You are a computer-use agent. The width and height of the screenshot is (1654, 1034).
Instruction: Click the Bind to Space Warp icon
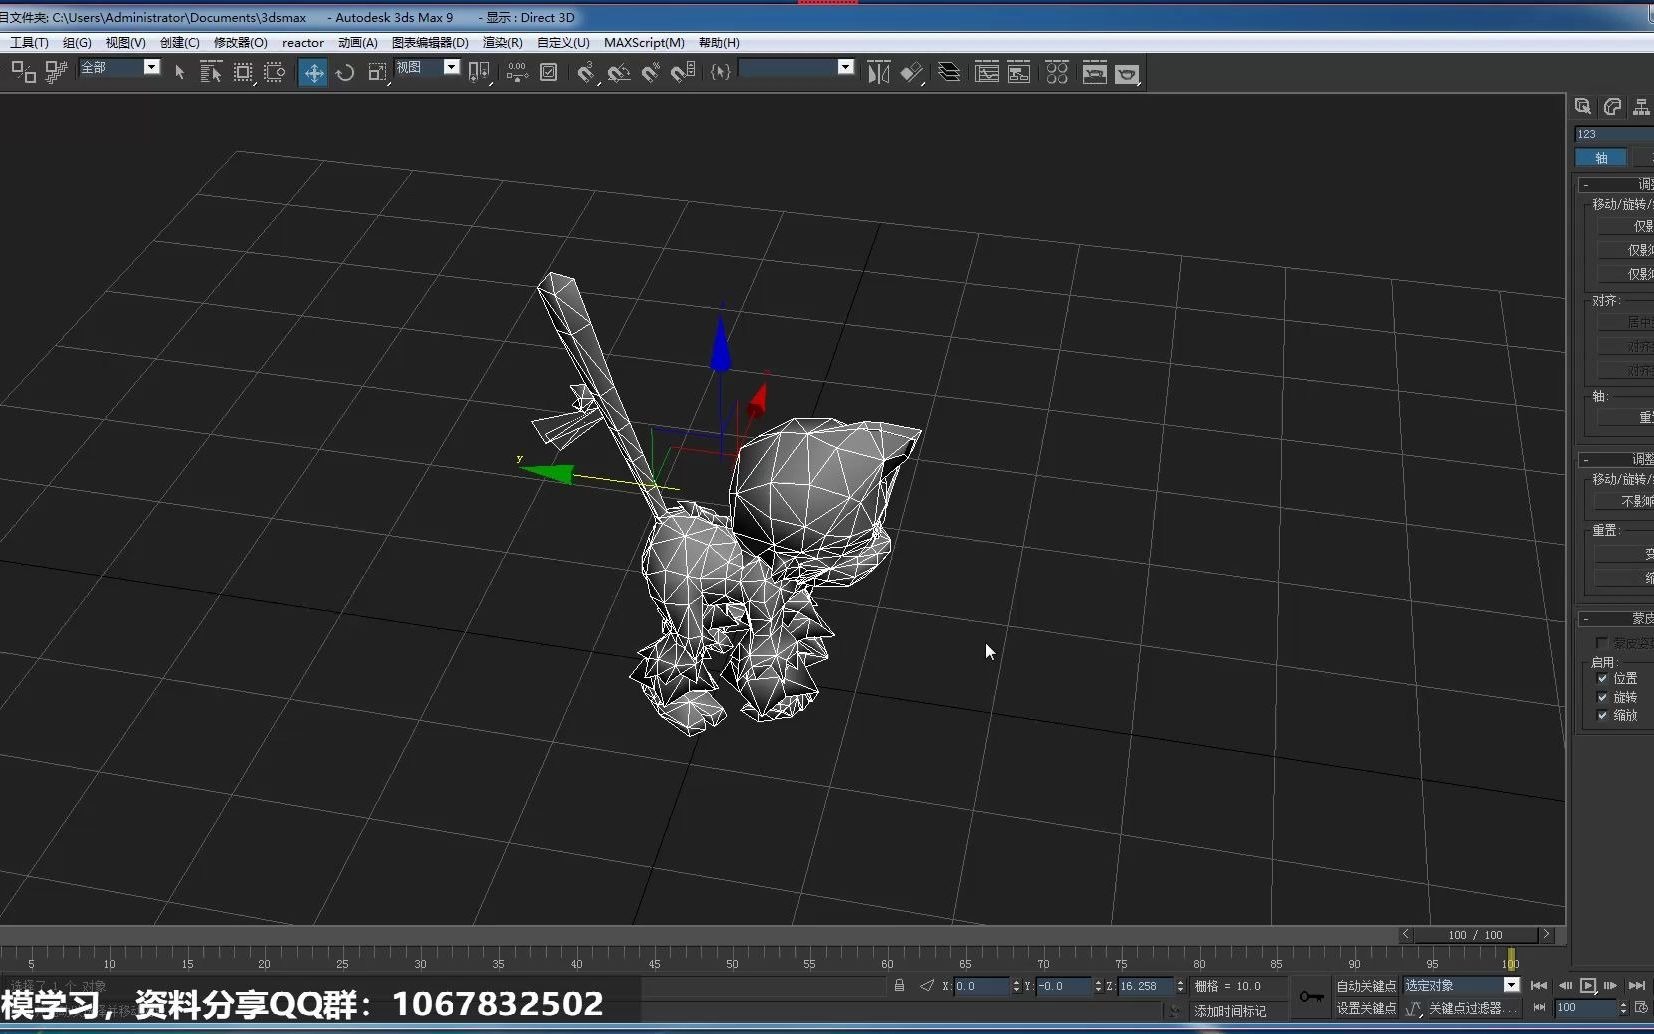tap(56, 72)
